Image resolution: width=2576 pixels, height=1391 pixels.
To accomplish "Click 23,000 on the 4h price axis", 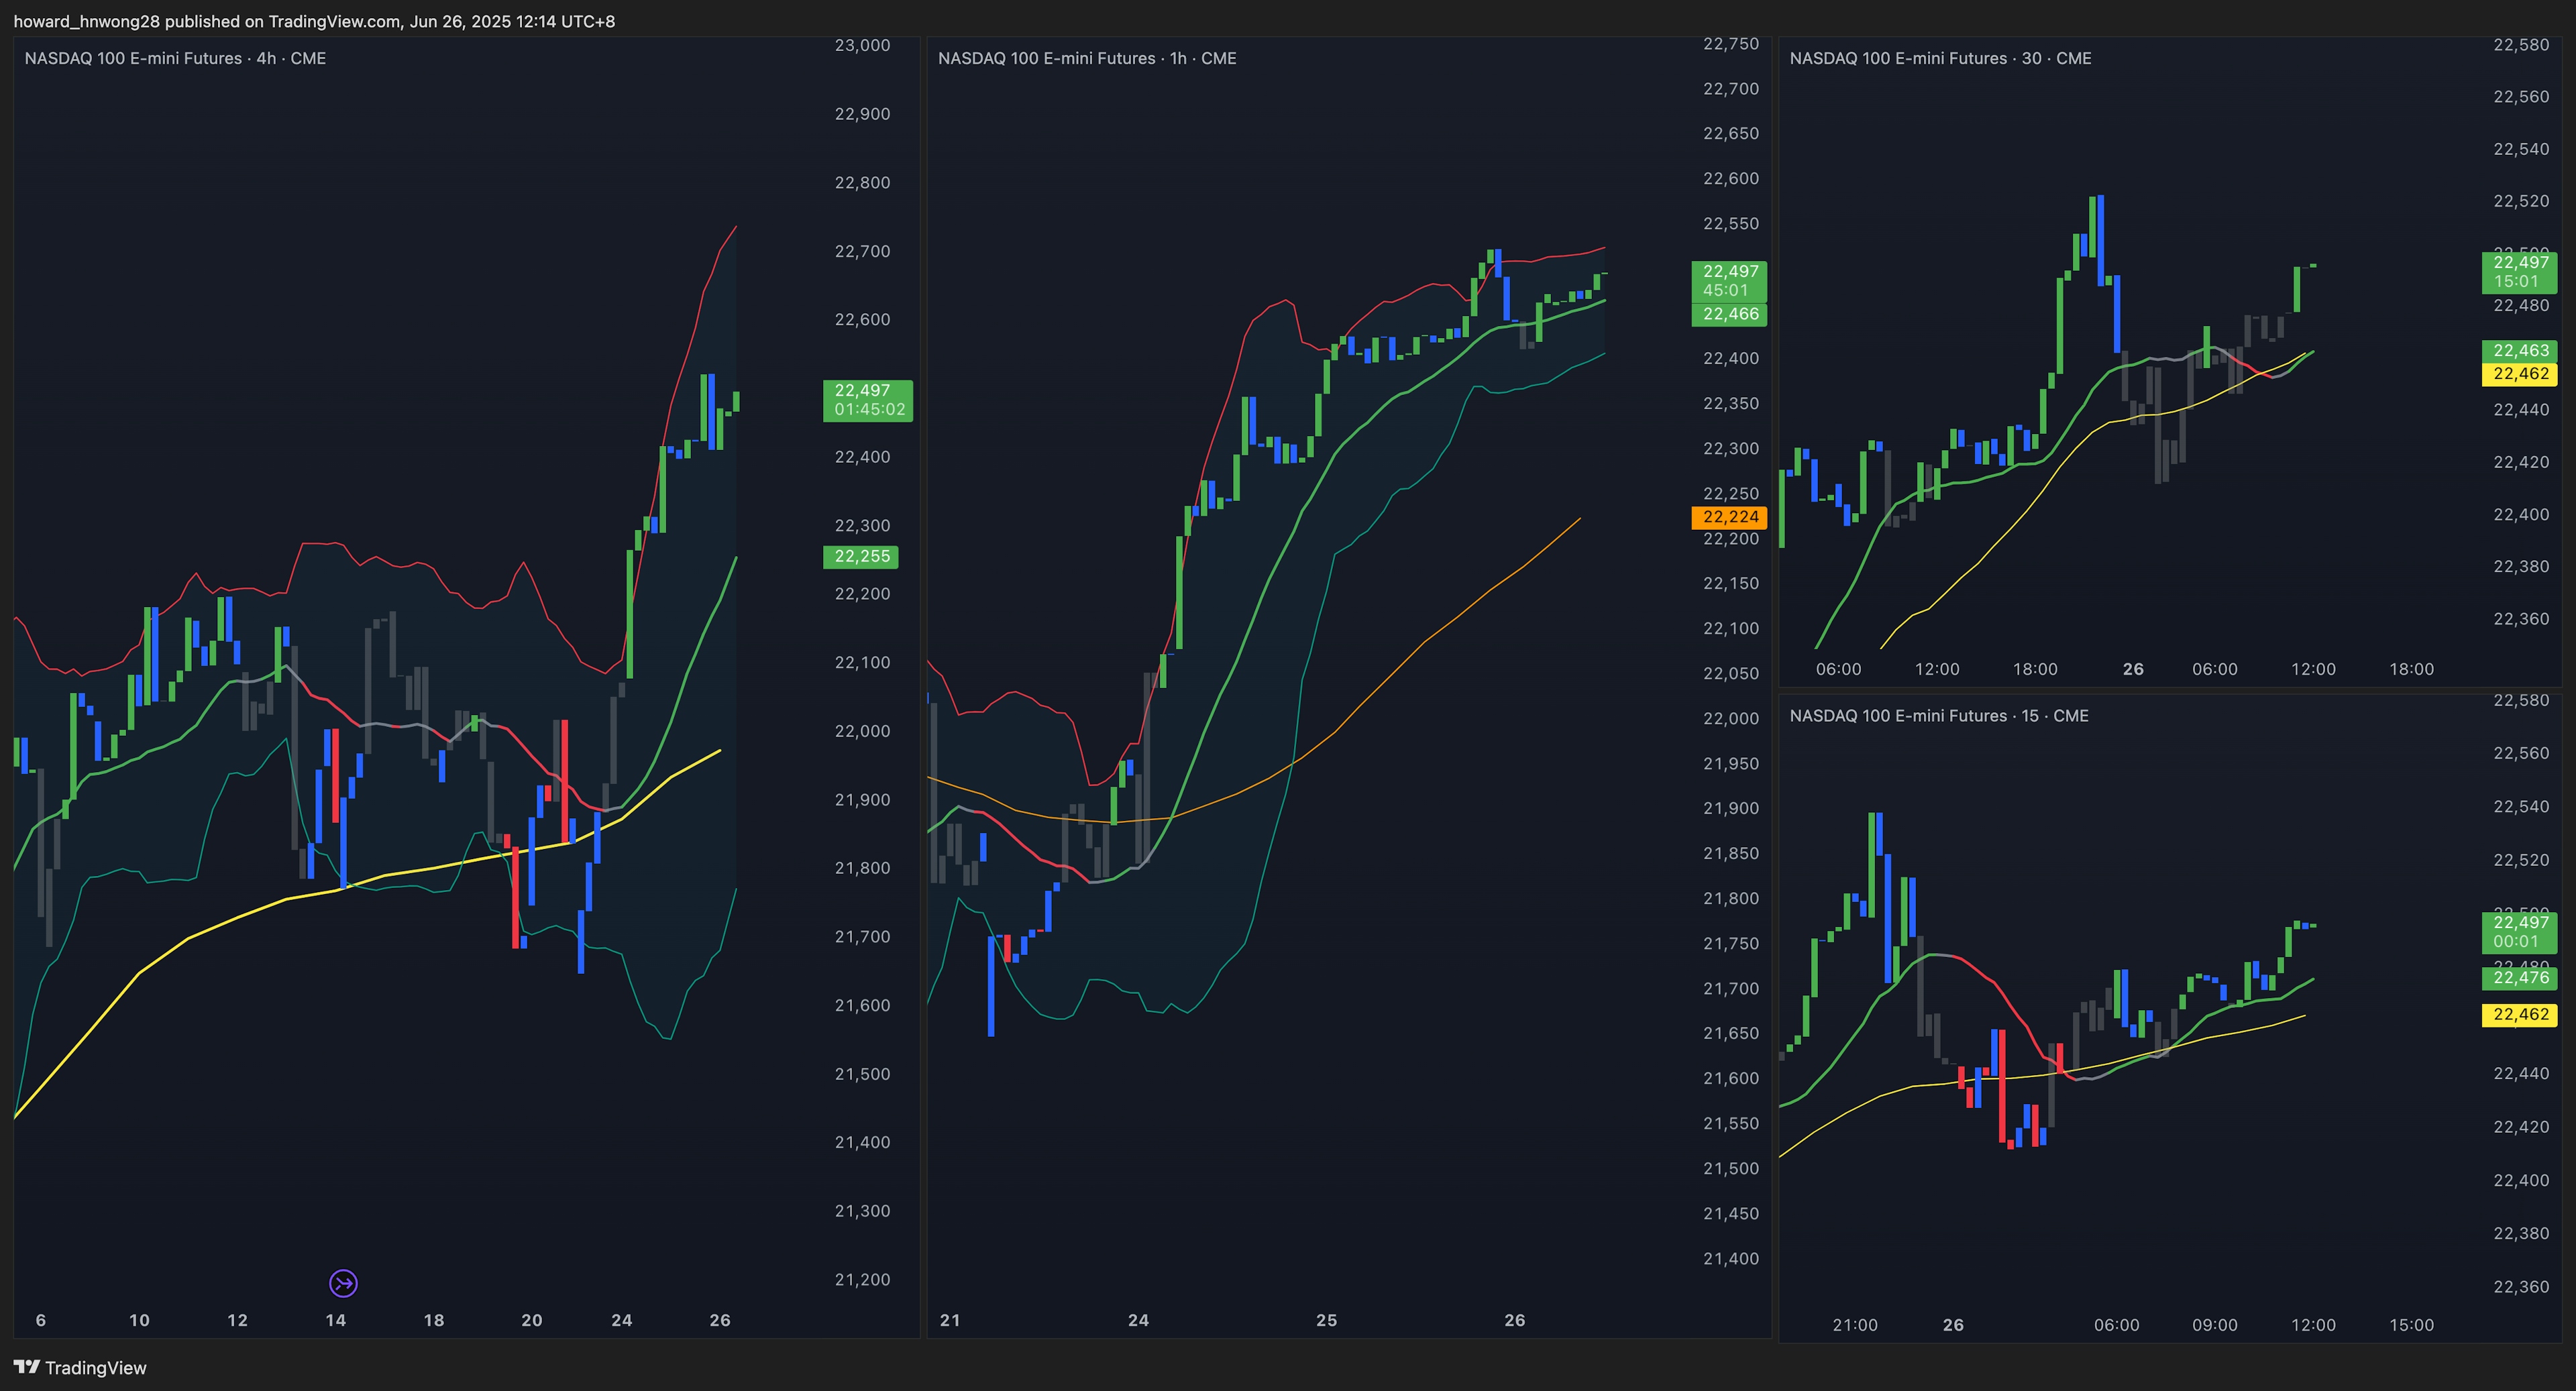I will click(x=862, y=45).
